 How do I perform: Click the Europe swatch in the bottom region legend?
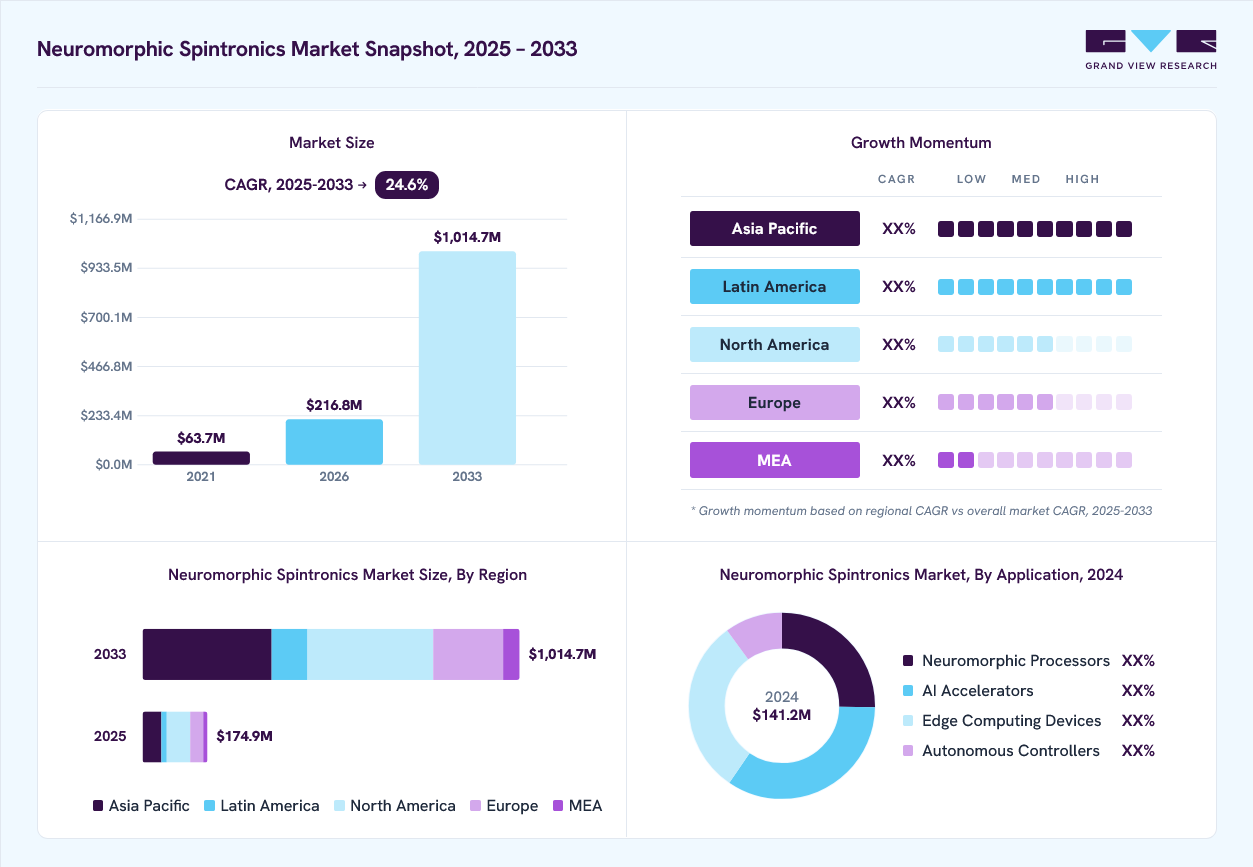[x=475, y=806]
